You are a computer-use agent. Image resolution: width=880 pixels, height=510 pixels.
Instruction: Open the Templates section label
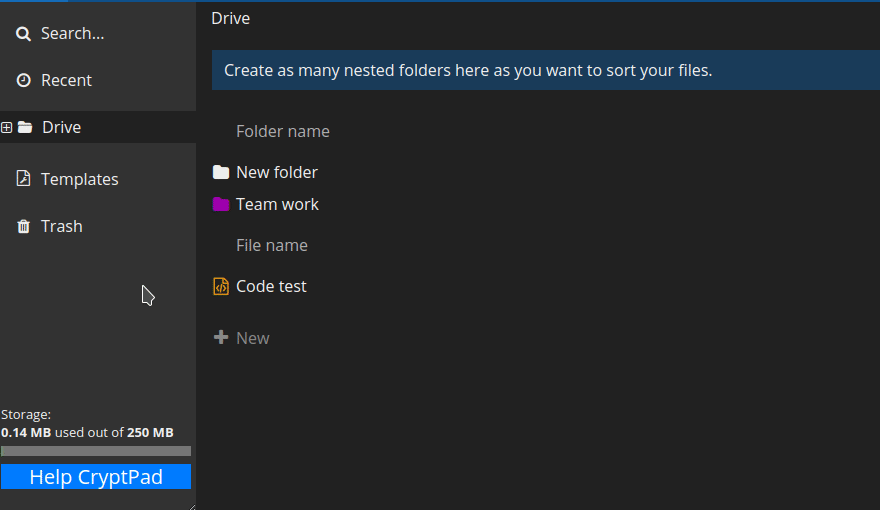tap(79, 180)
